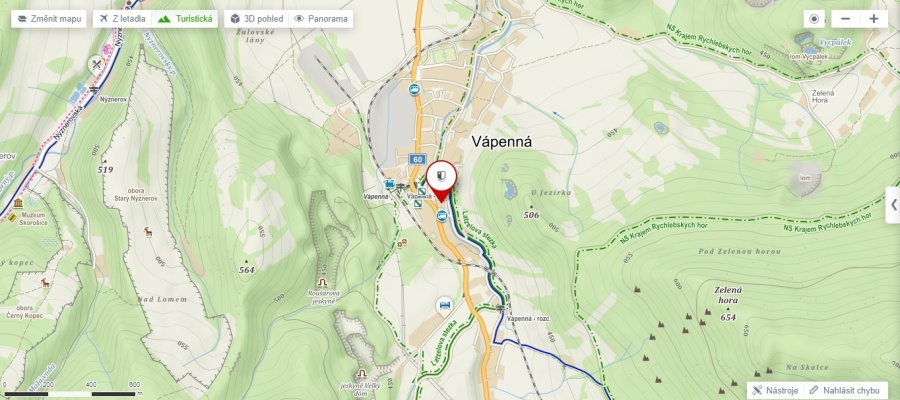Viewport: 900px width, 400px height.
Task: Click the accommodation bed icon south of town
Action: 444,304
